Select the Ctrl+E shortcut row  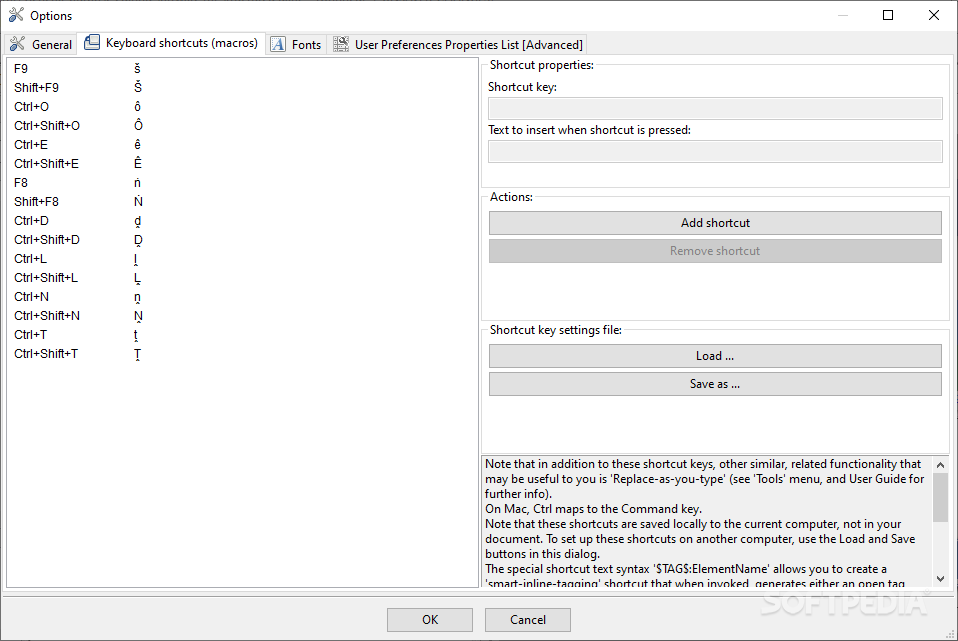(x=243, y=144)
